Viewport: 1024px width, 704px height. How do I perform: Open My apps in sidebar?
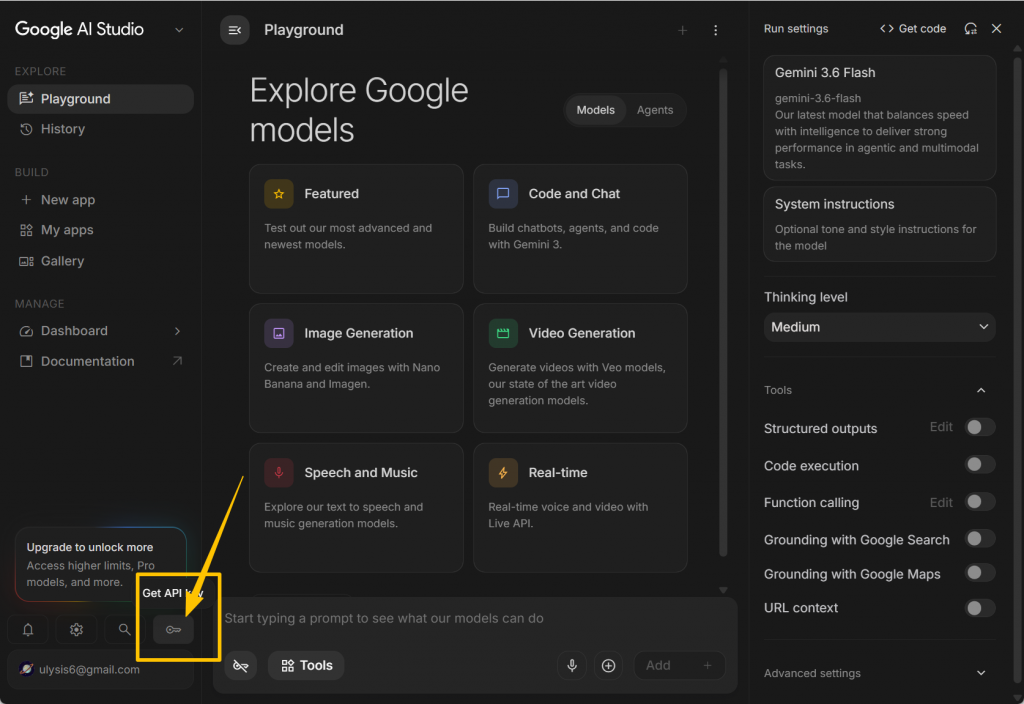pos(101,230)
